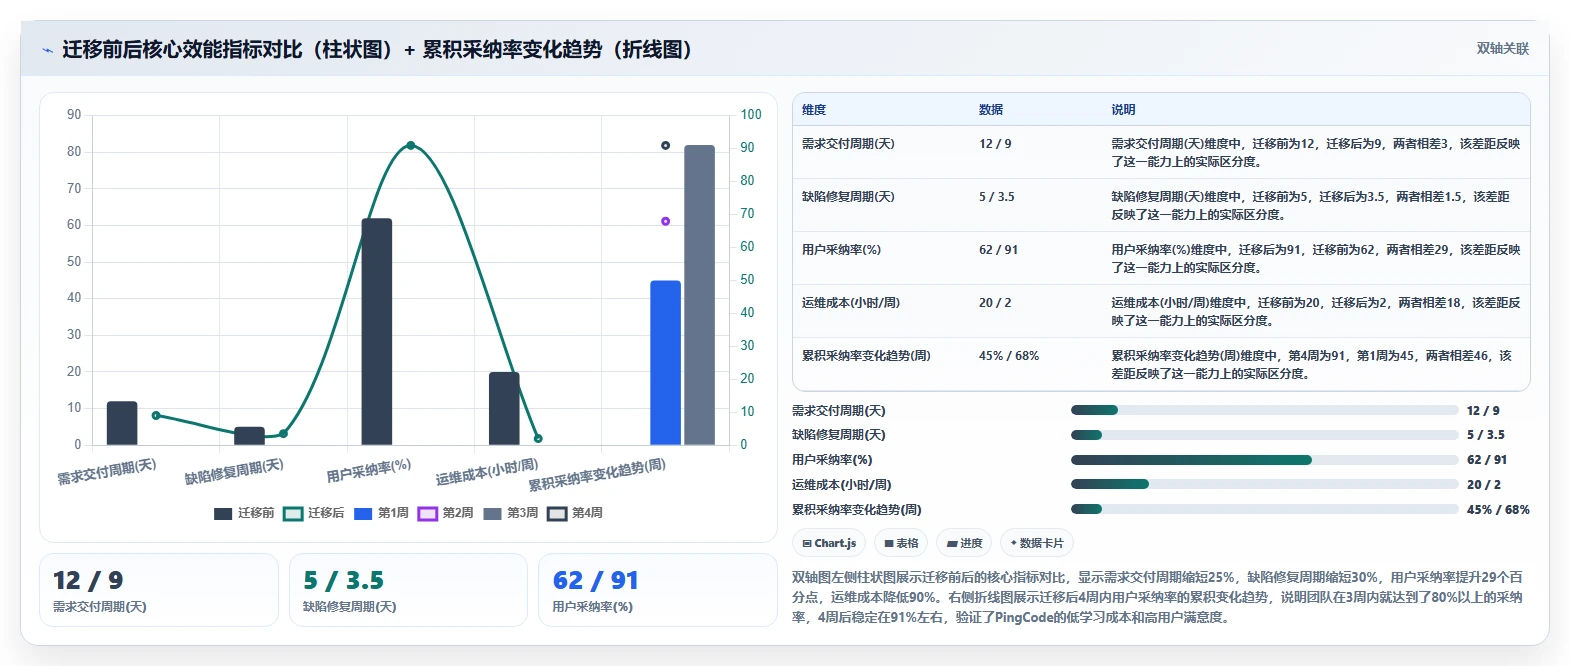Click the 说明 table column header

coord(1123,110)
